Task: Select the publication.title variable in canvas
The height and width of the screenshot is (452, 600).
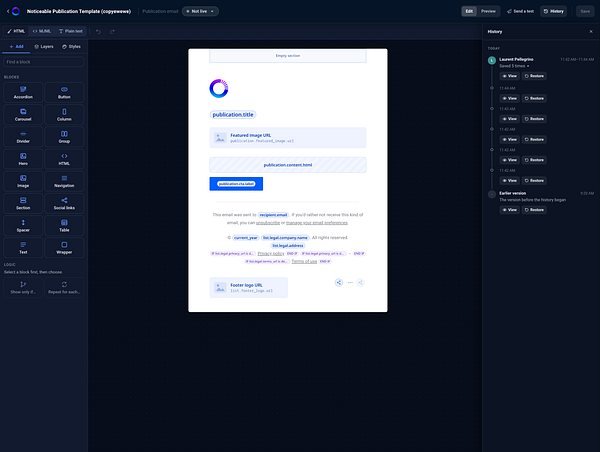Action: point(233,114)
